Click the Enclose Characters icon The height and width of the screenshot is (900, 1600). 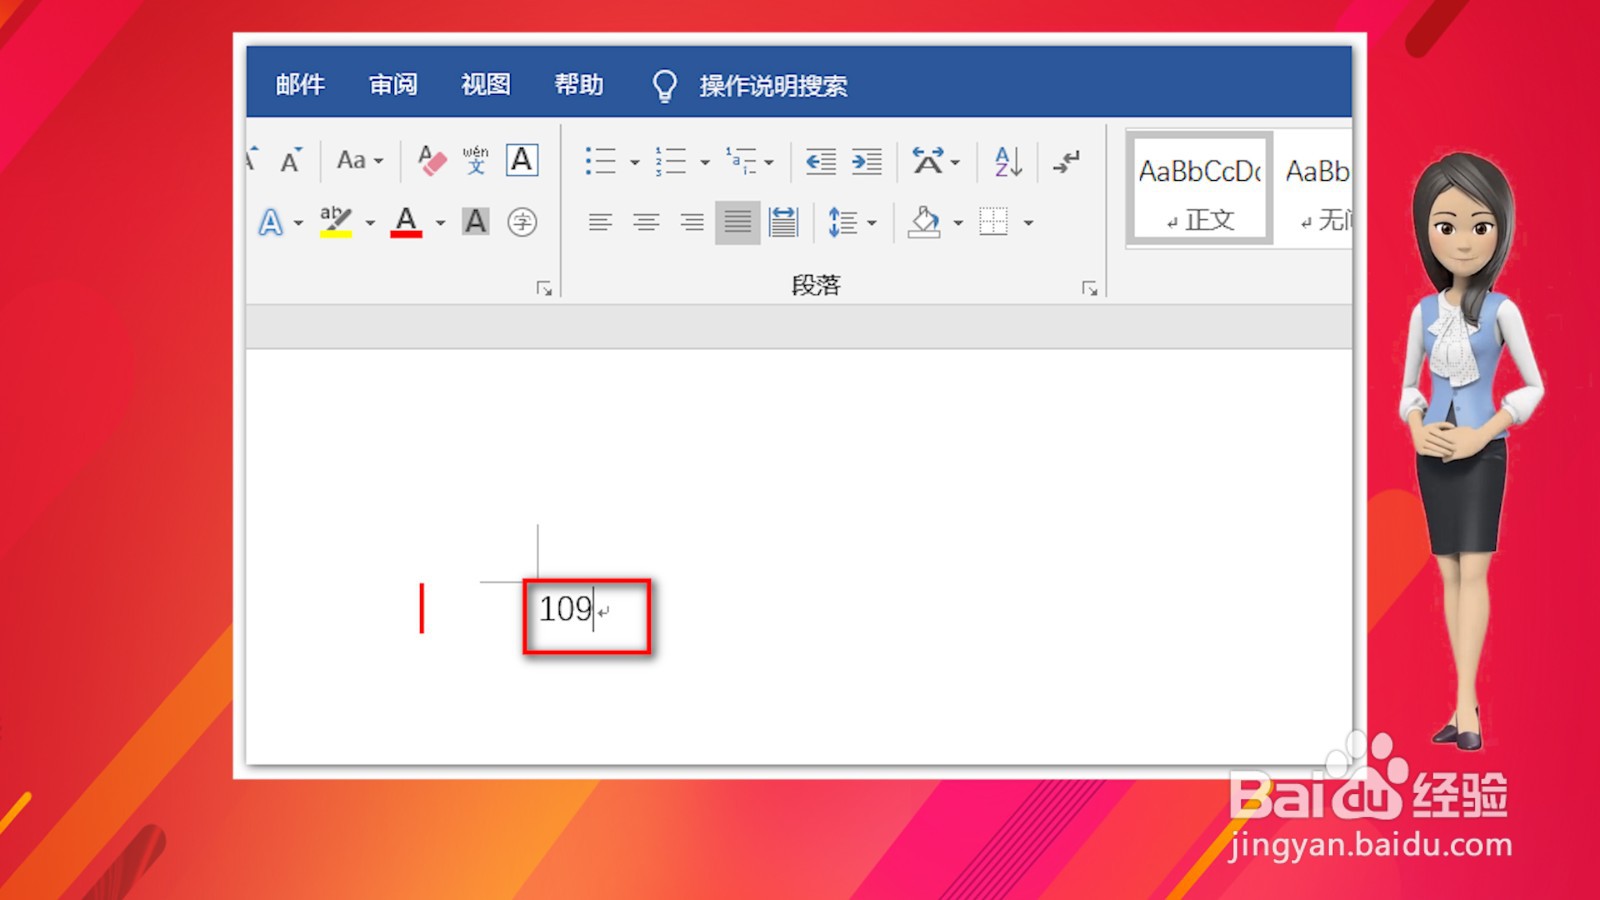pos(522,222)
